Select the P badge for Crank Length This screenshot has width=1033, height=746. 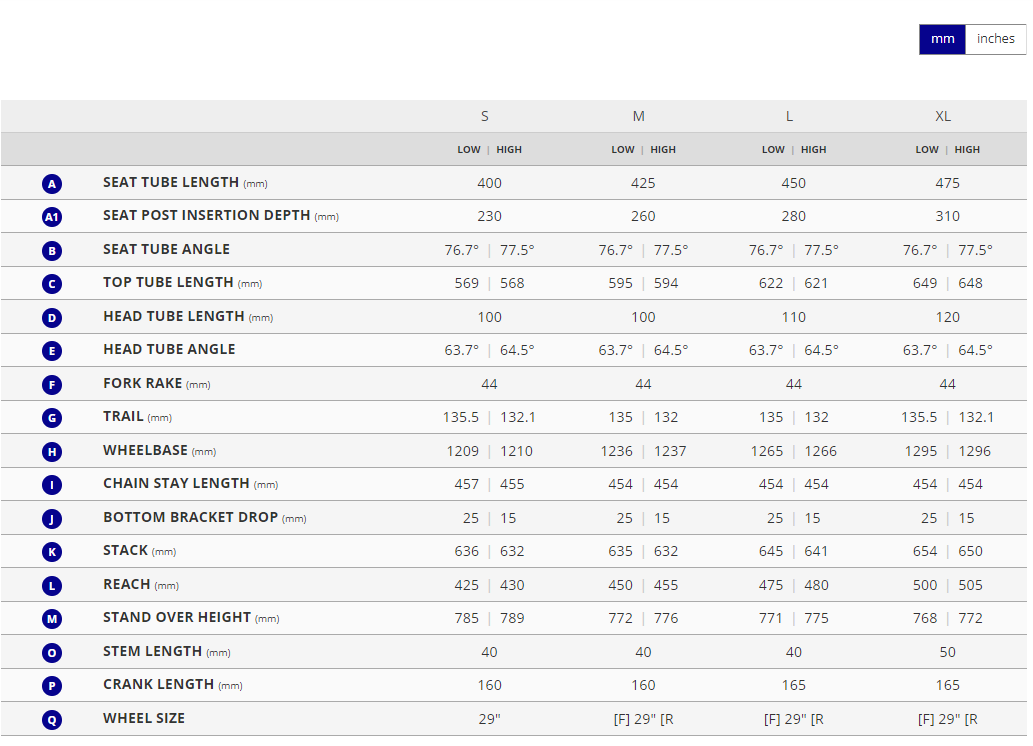tap(52, 685)
